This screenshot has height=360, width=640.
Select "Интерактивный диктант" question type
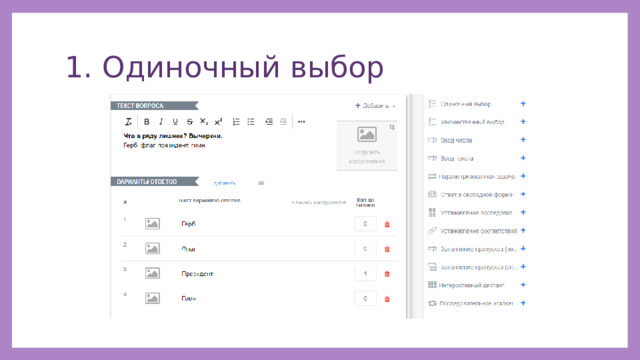(x=471, y=285)
